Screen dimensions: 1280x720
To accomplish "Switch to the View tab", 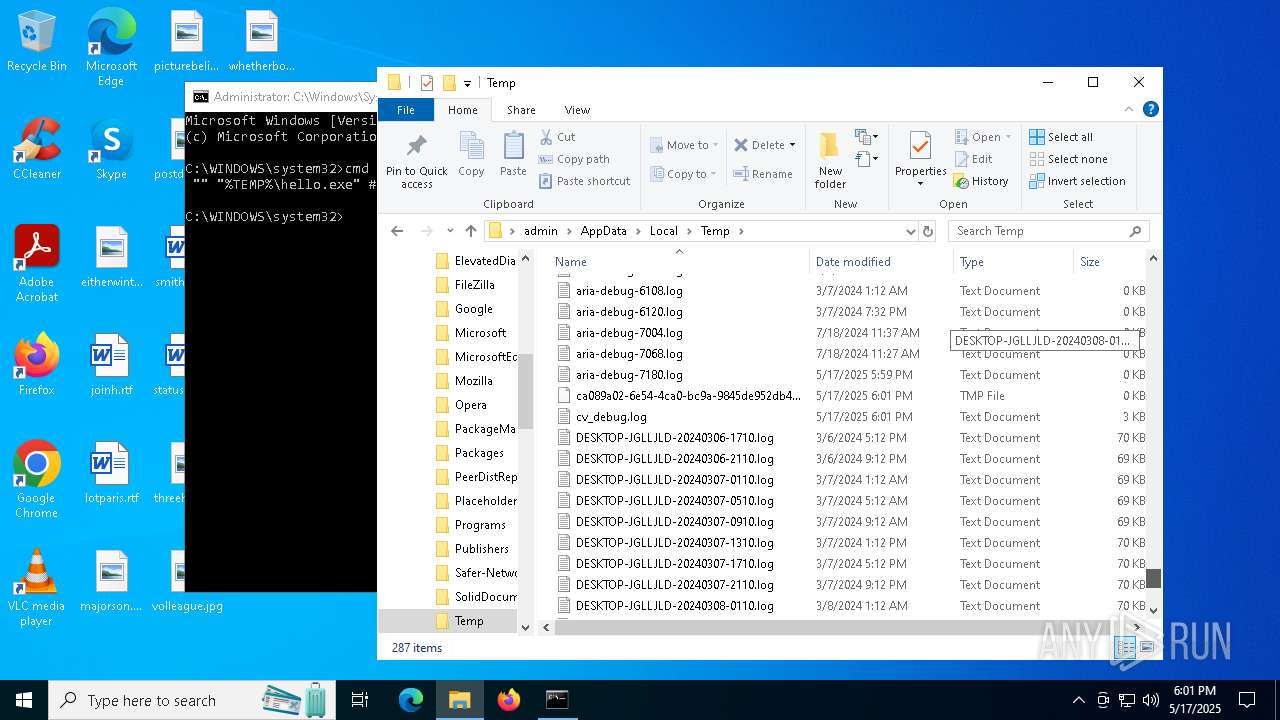I will [x=577, y=110].
